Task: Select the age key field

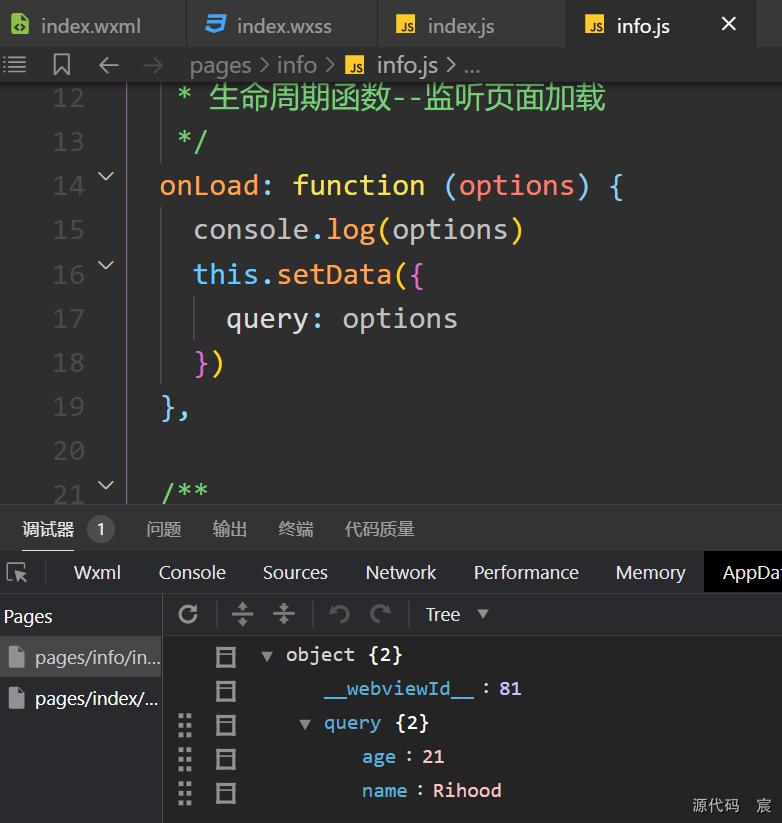Action: pos(378,757)
